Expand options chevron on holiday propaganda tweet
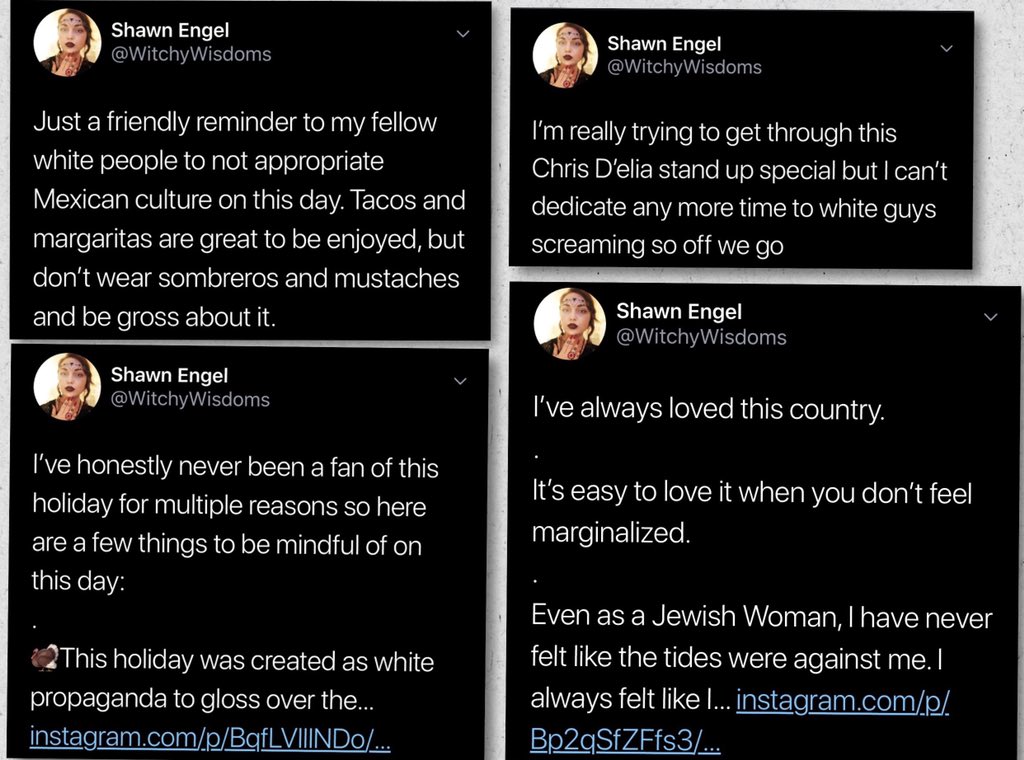This screenshot has height=760, width=1024. [x=461, y=381]
